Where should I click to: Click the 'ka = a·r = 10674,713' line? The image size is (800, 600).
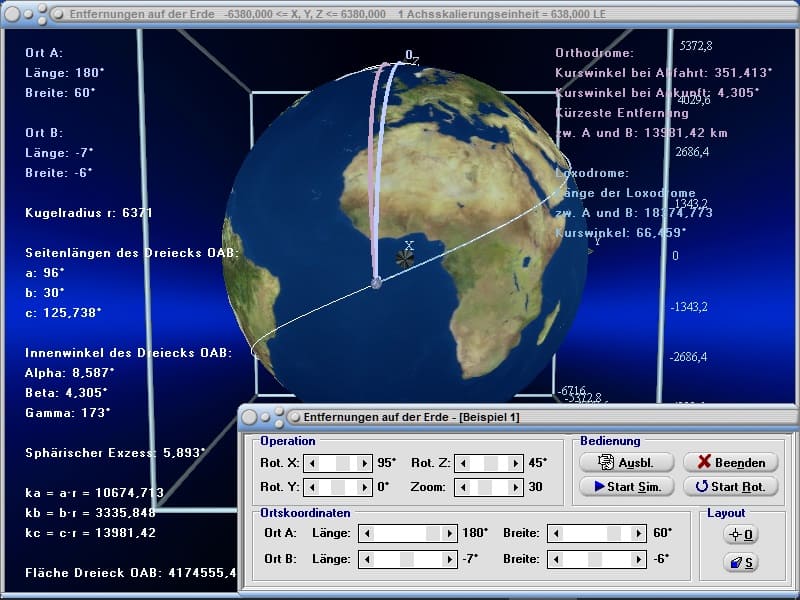pyautogui.click(x=94, y=493)
